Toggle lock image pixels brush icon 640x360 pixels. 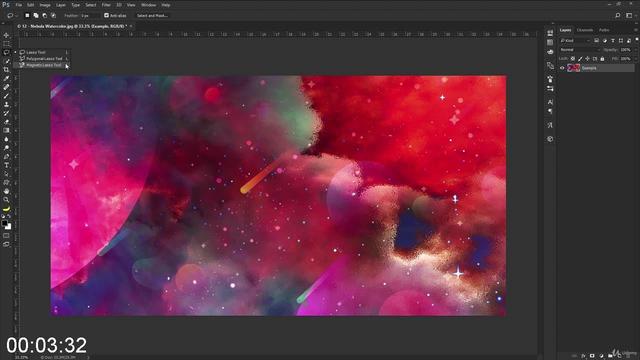coord(580,59)
